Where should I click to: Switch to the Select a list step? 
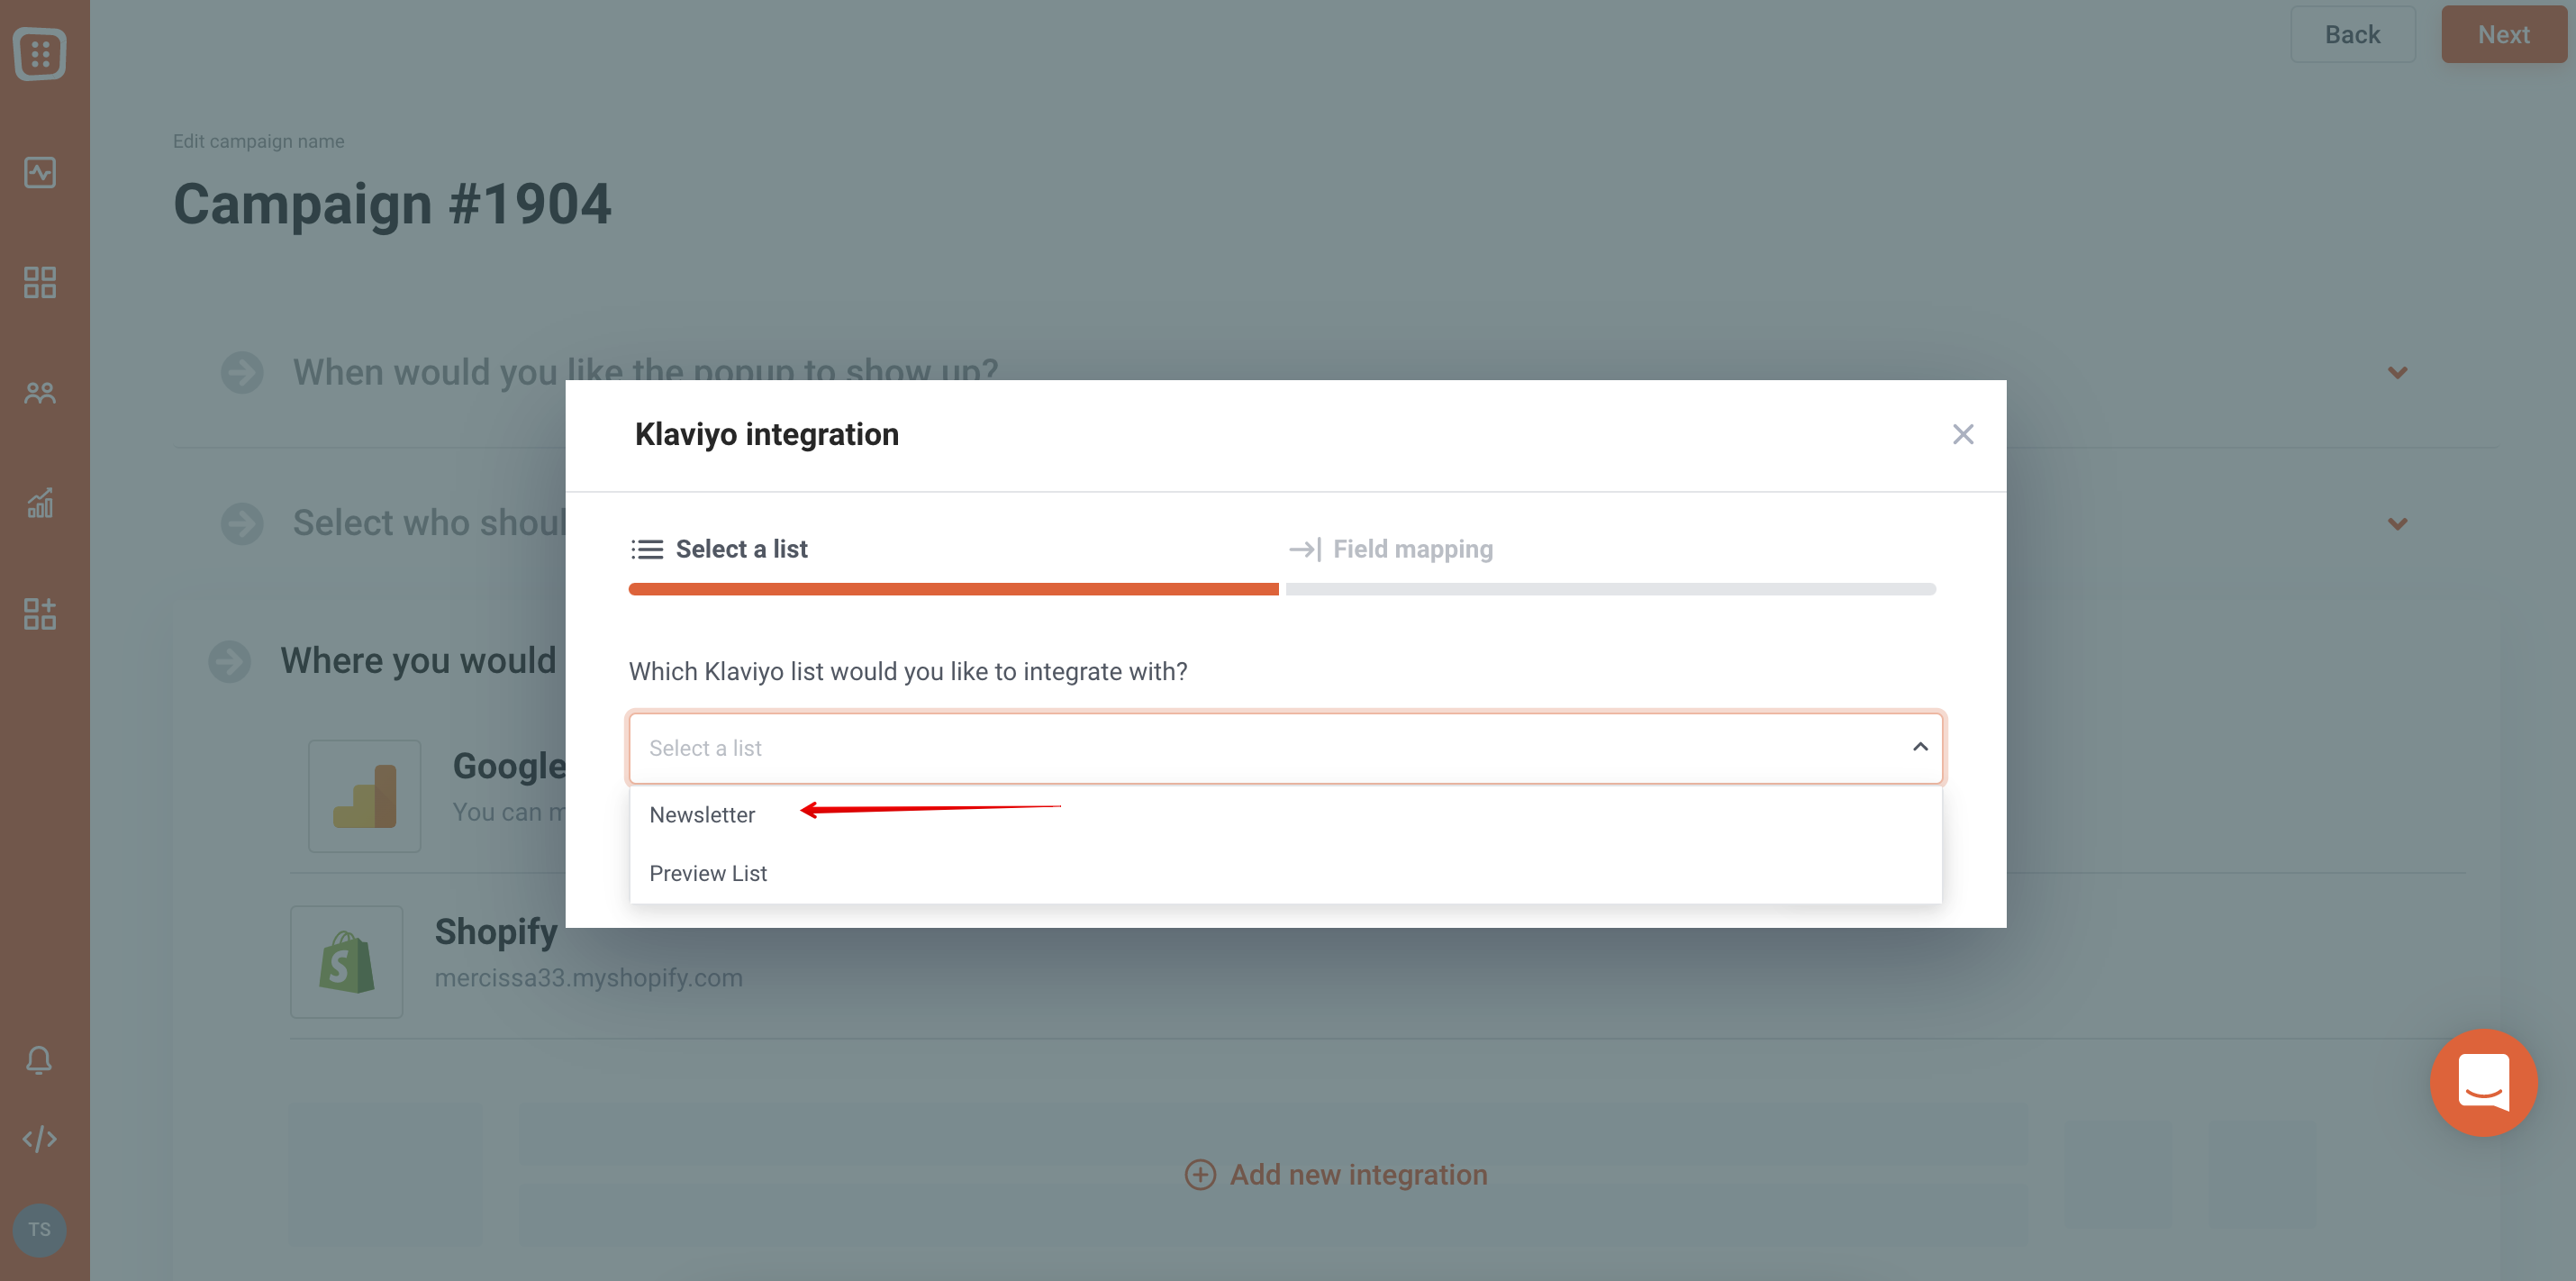click(720, 549)
